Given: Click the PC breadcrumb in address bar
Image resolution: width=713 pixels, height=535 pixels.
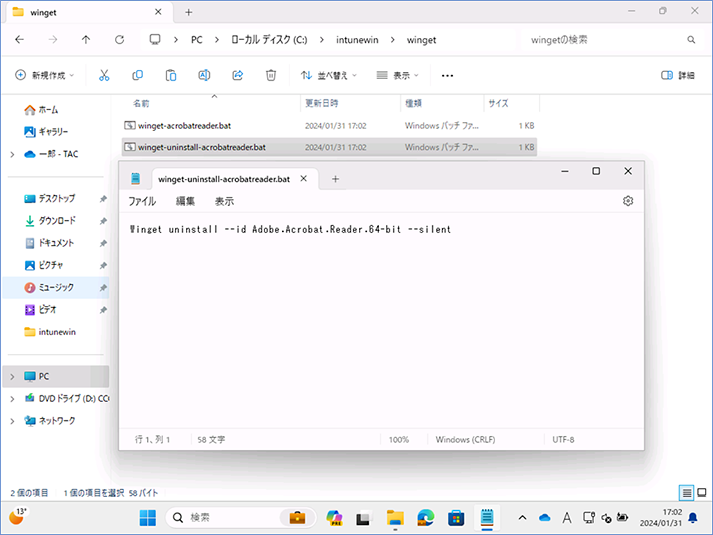Looking at the screenshot, I should coord(197,40).
